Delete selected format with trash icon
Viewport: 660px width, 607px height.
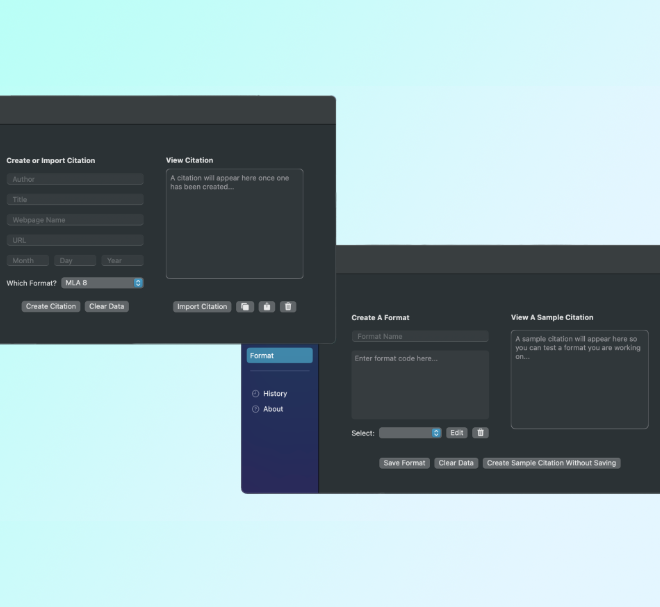pos(481,433)
